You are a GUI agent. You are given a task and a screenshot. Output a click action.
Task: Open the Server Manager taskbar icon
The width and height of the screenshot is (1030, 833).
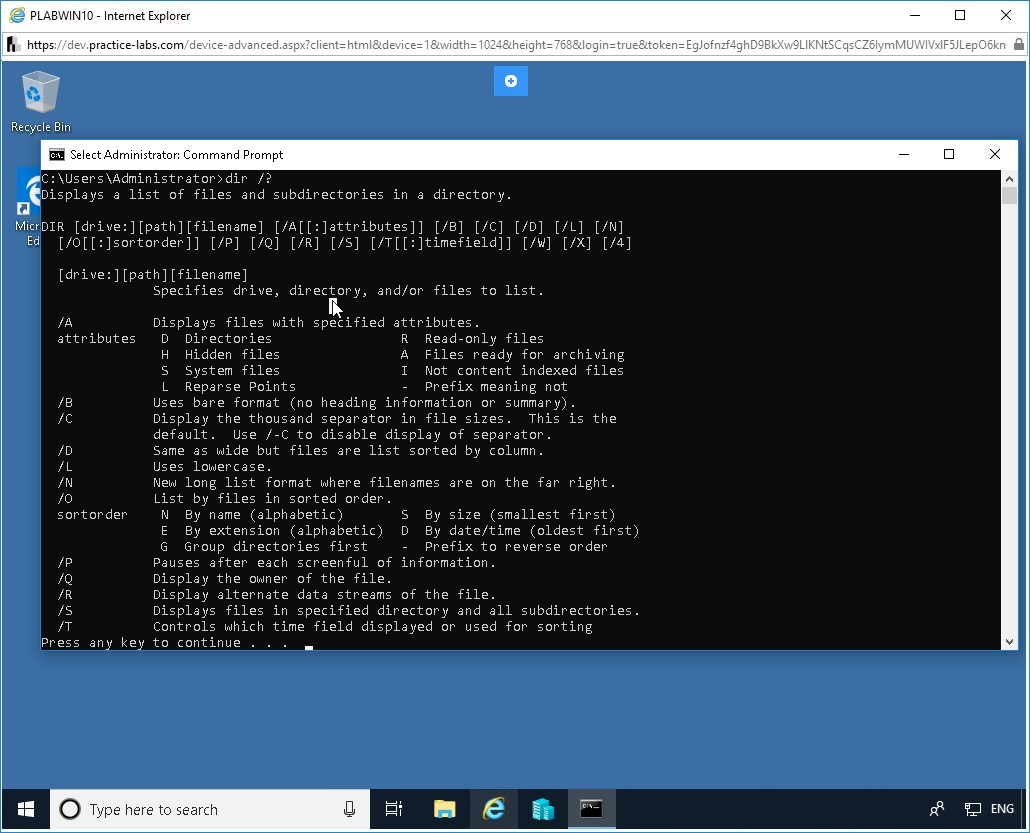(x=543, y=809)
